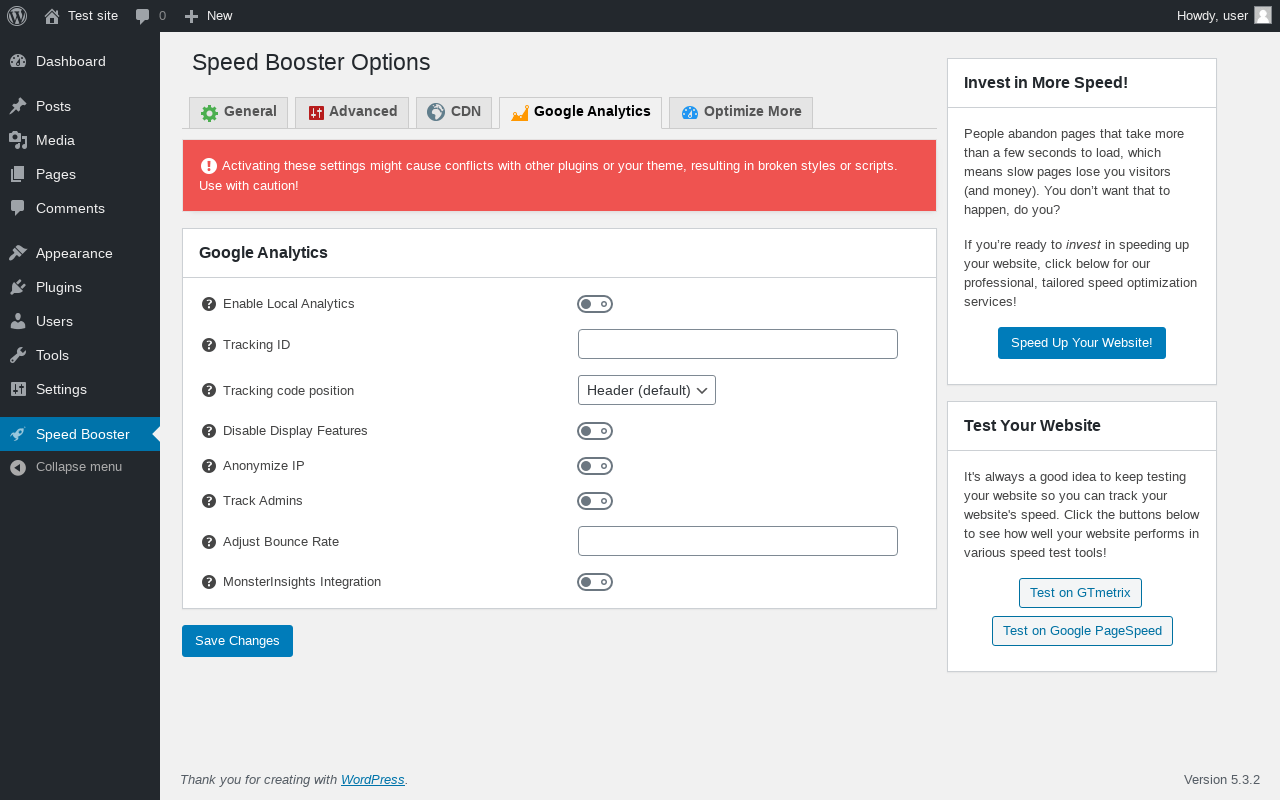Click the Test on GTmetrix button
1280x800 pixels.
(1080, 593)
